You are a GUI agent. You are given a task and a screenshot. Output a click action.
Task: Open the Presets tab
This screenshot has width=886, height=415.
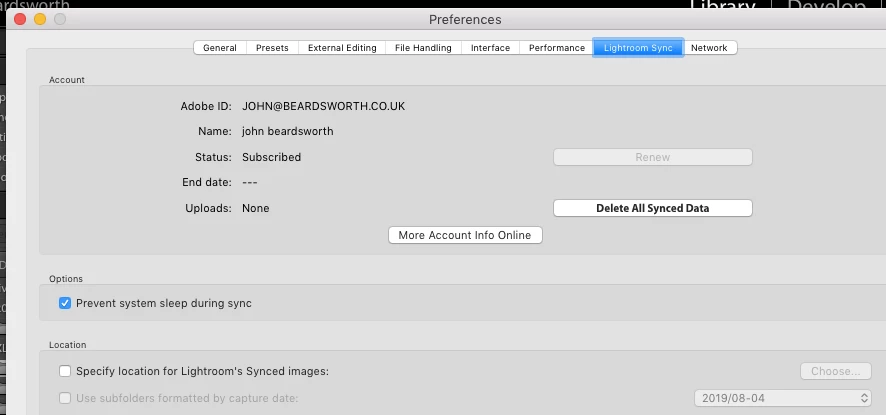point(272,48)
